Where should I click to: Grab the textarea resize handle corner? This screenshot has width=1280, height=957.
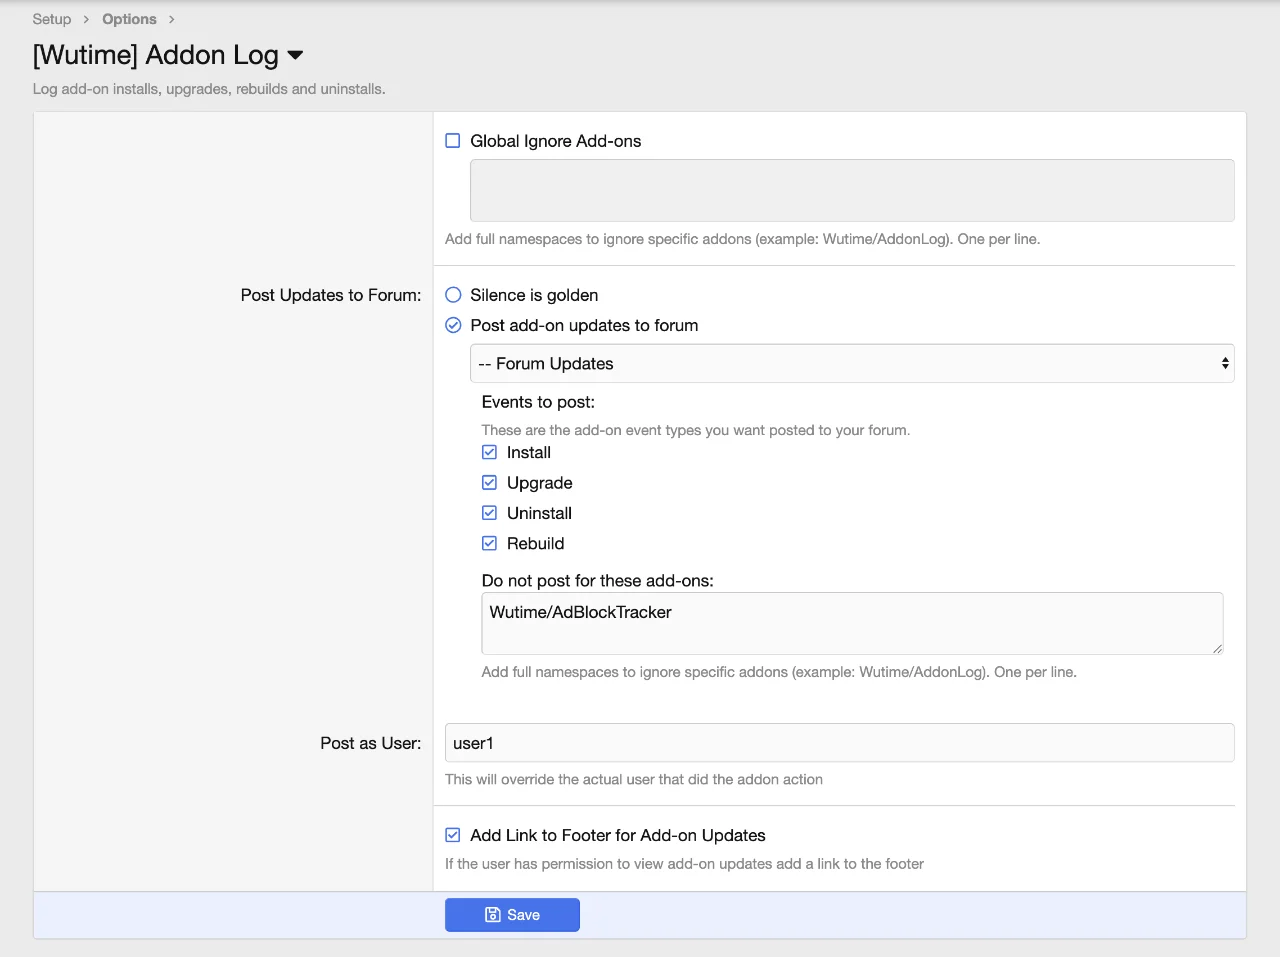coord(1217,648)
